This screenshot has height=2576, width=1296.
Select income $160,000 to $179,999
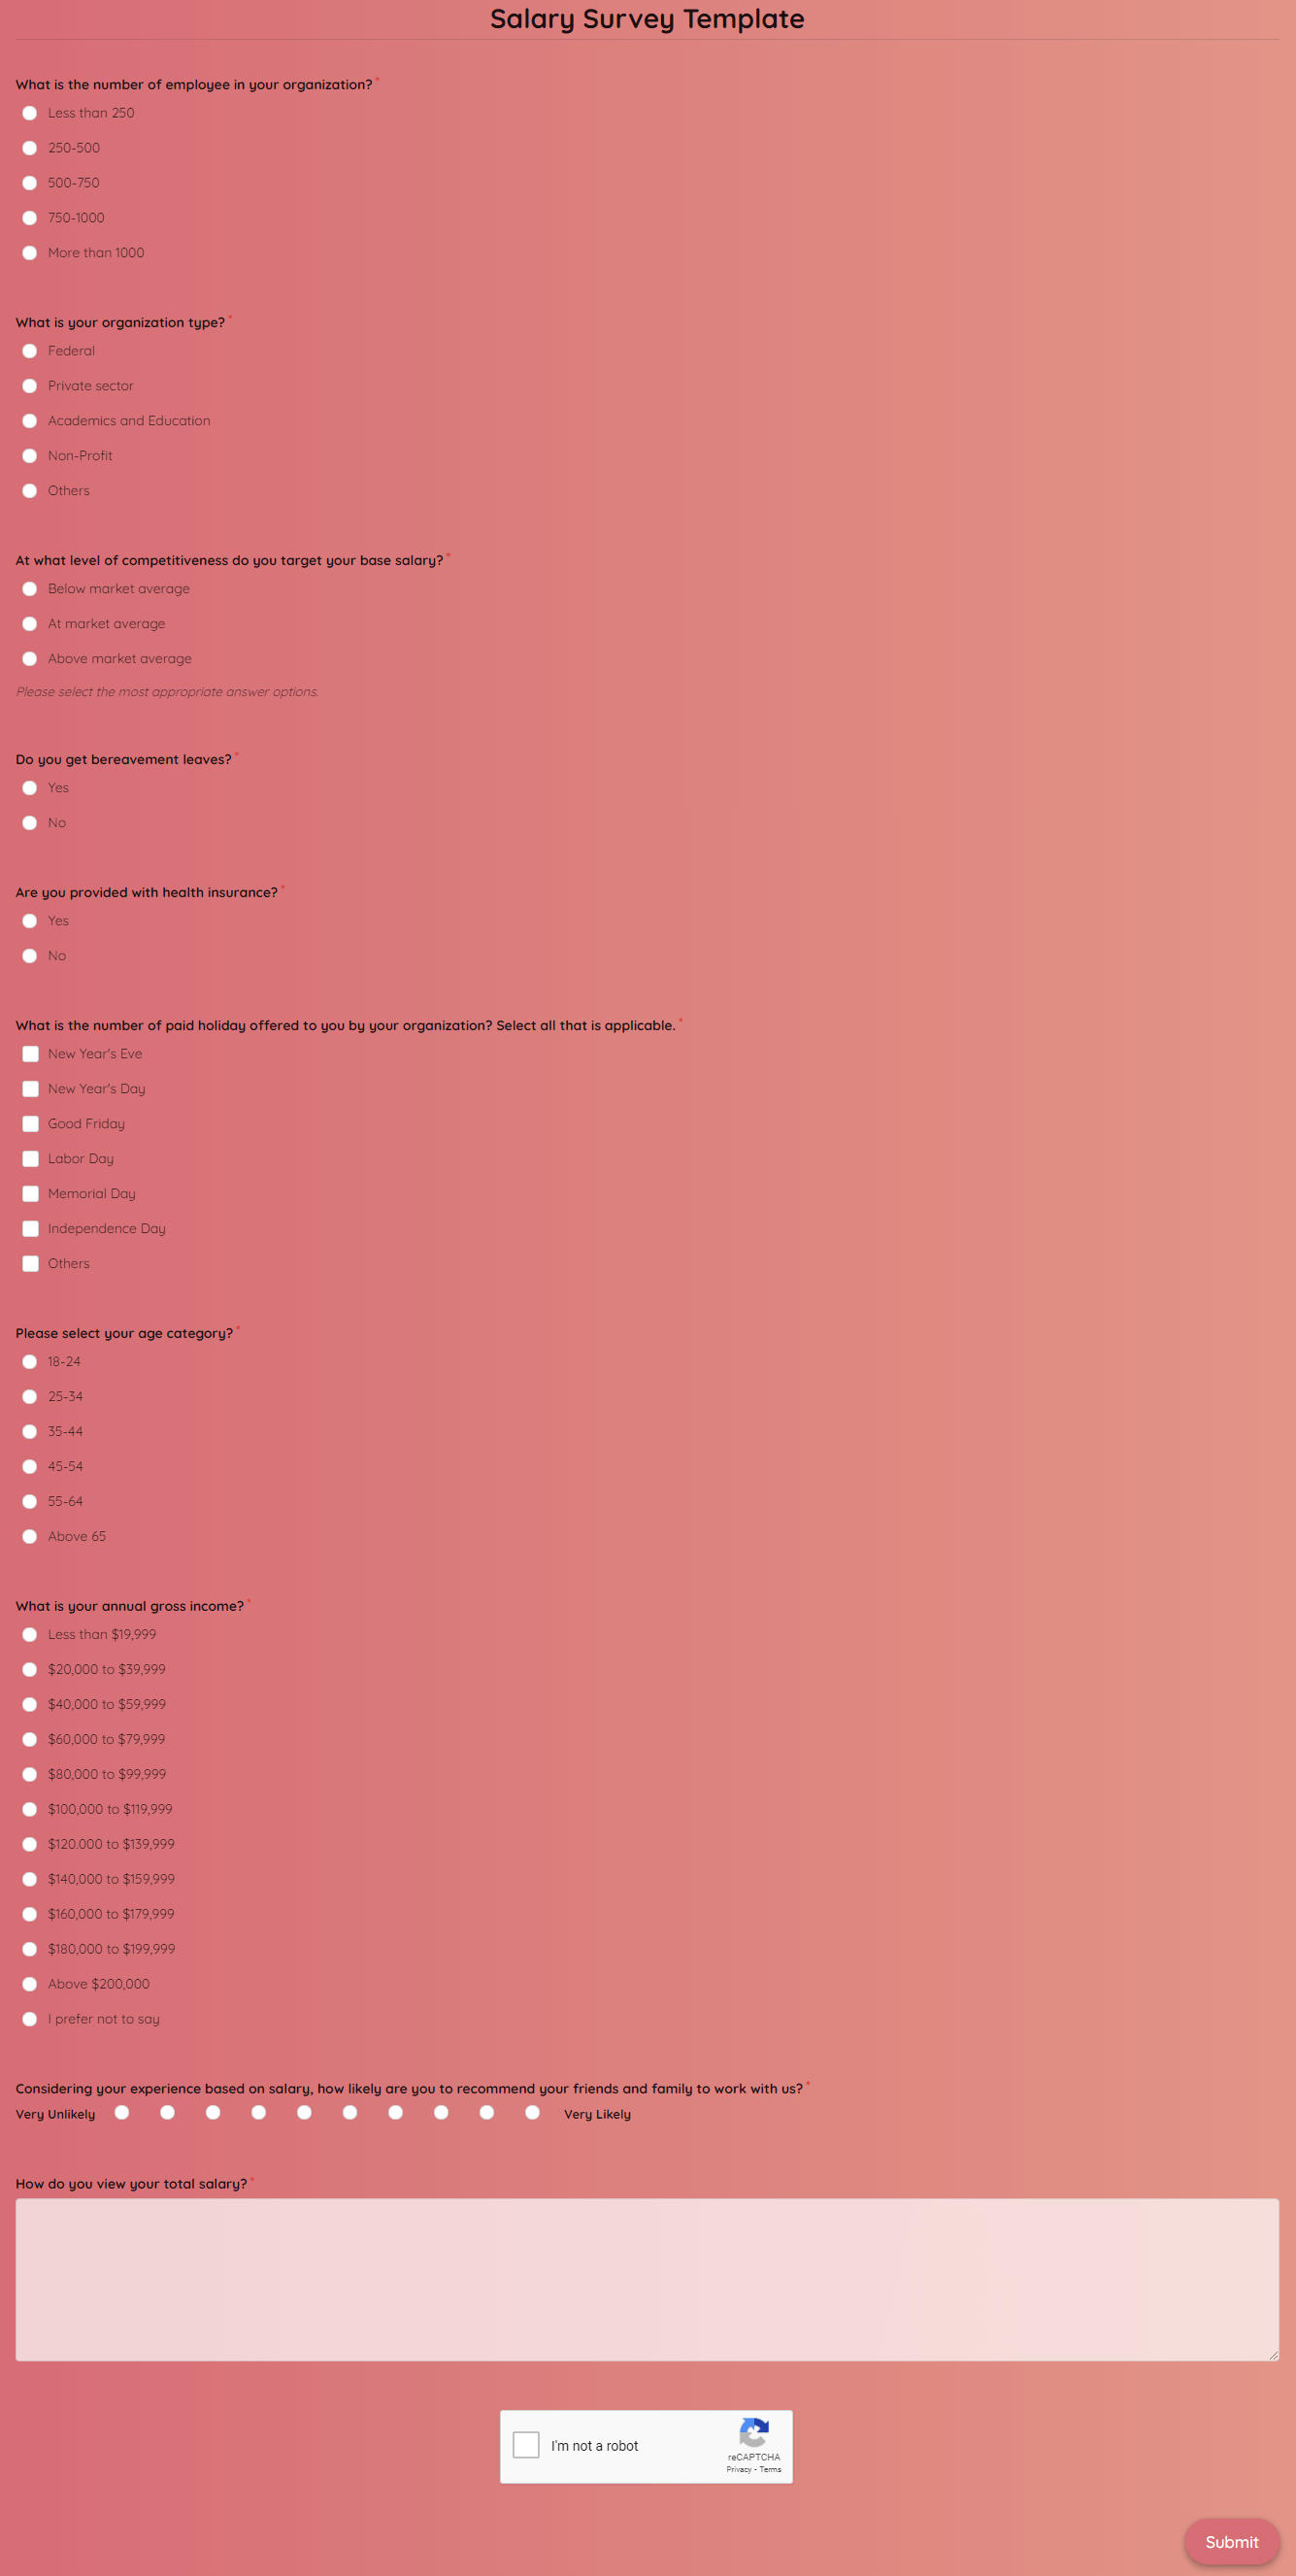[30, 1915]
